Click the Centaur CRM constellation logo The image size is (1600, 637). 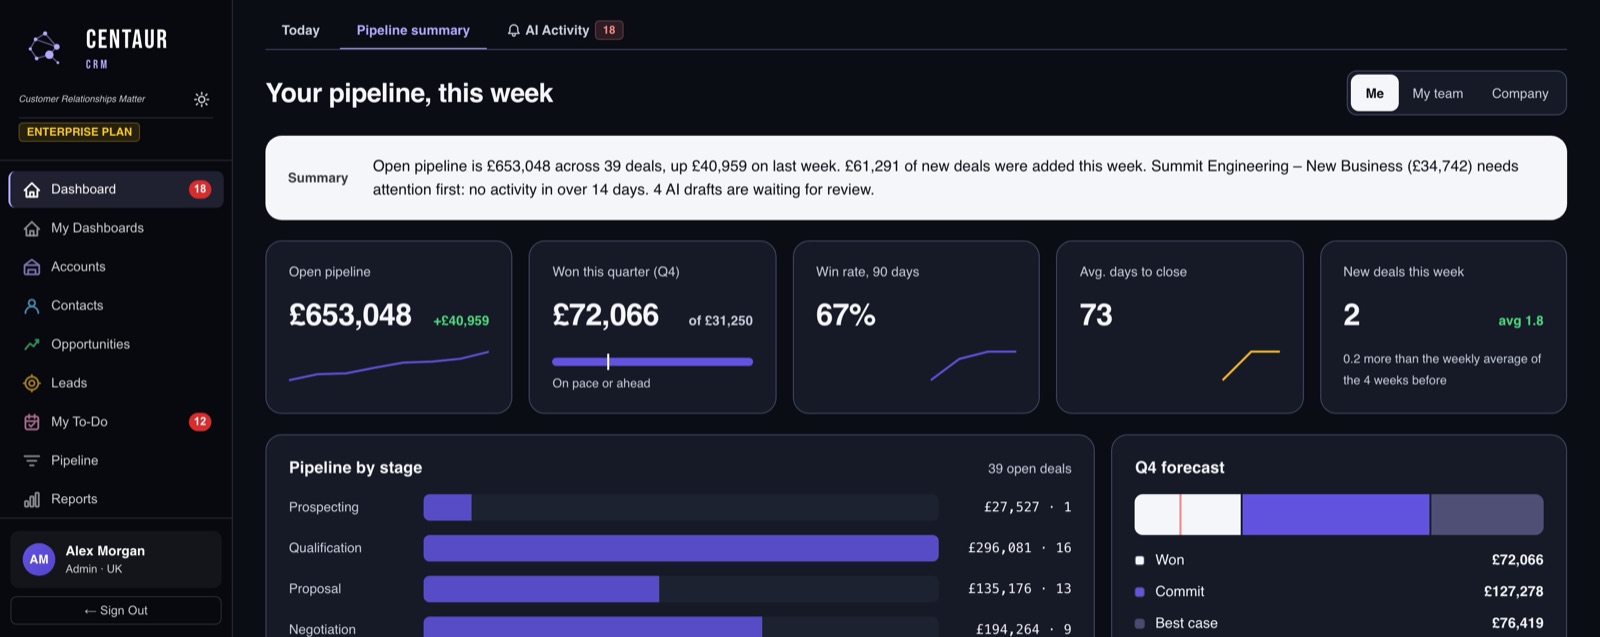(x=44, y=48)
